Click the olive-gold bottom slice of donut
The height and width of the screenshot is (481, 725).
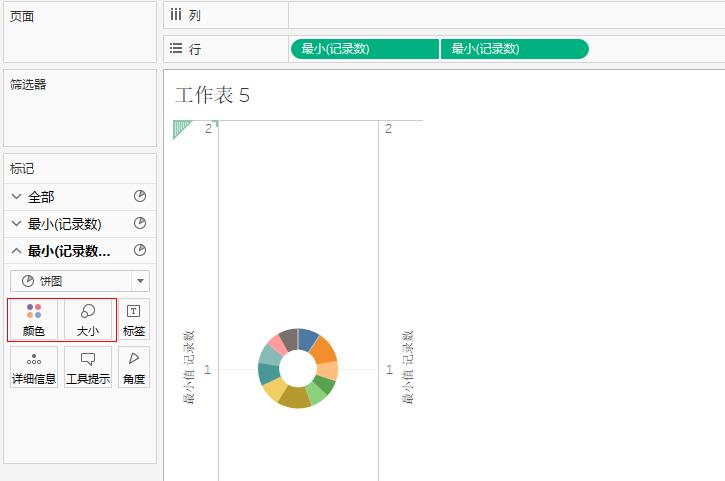295,398
